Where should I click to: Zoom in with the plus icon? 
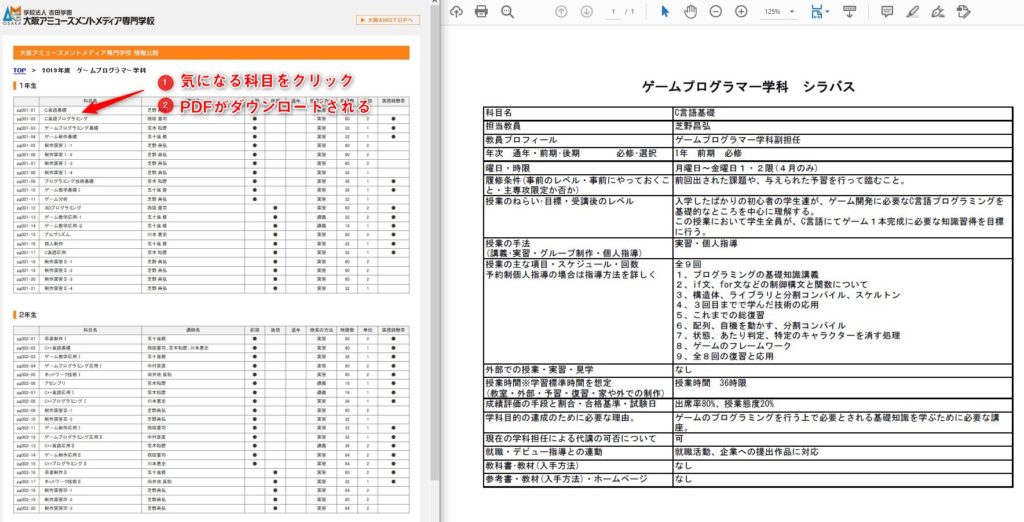[741, 11]
